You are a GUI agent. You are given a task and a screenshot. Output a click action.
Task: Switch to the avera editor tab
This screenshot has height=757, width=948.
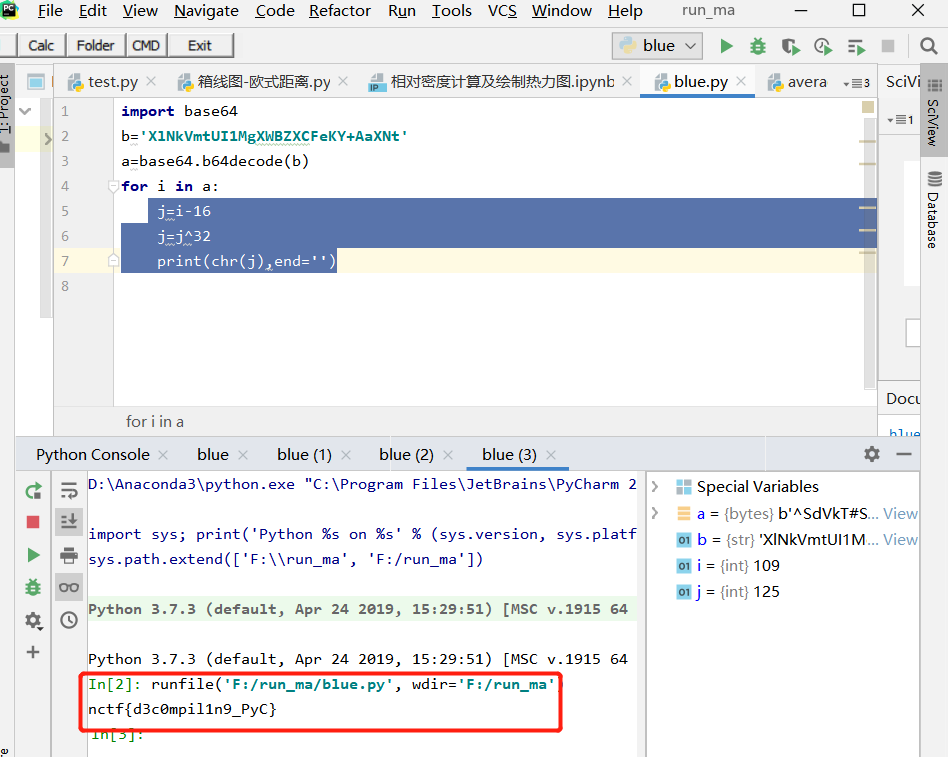[x=798, y=82]
